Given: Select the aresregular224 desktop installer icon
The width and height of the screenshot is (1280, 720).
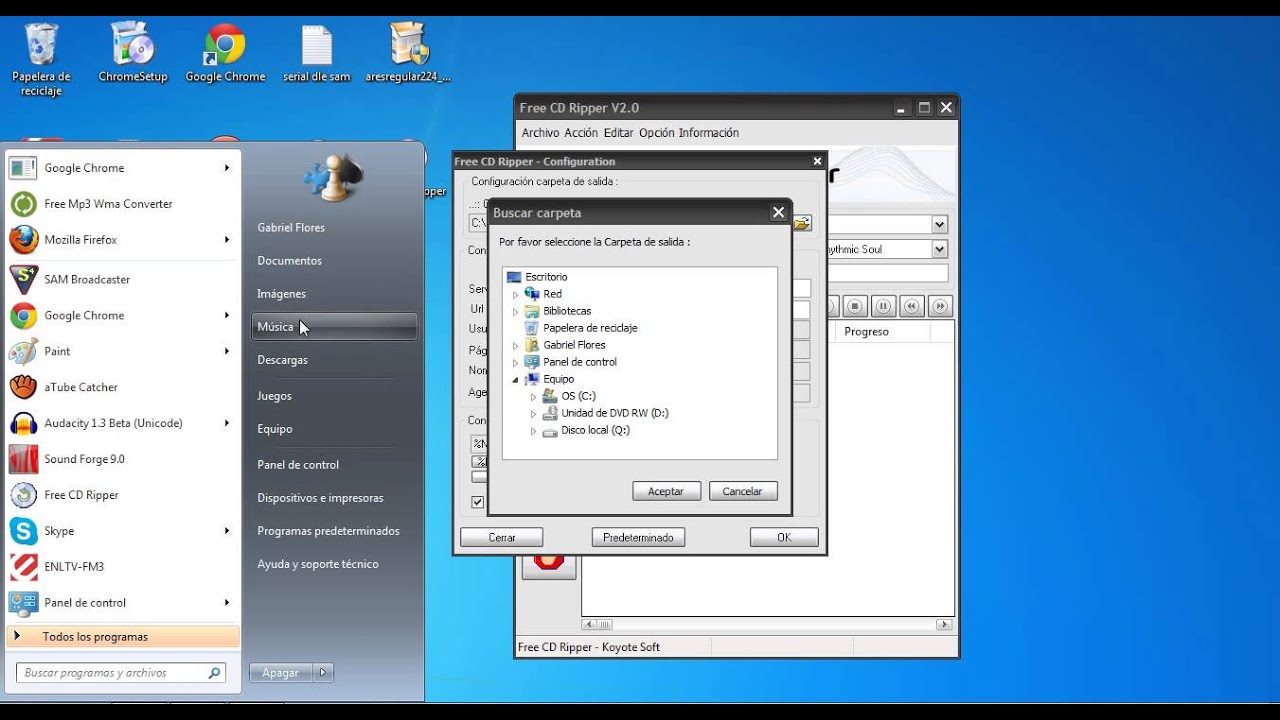Looking at the screenshot, I should point(408,54).
